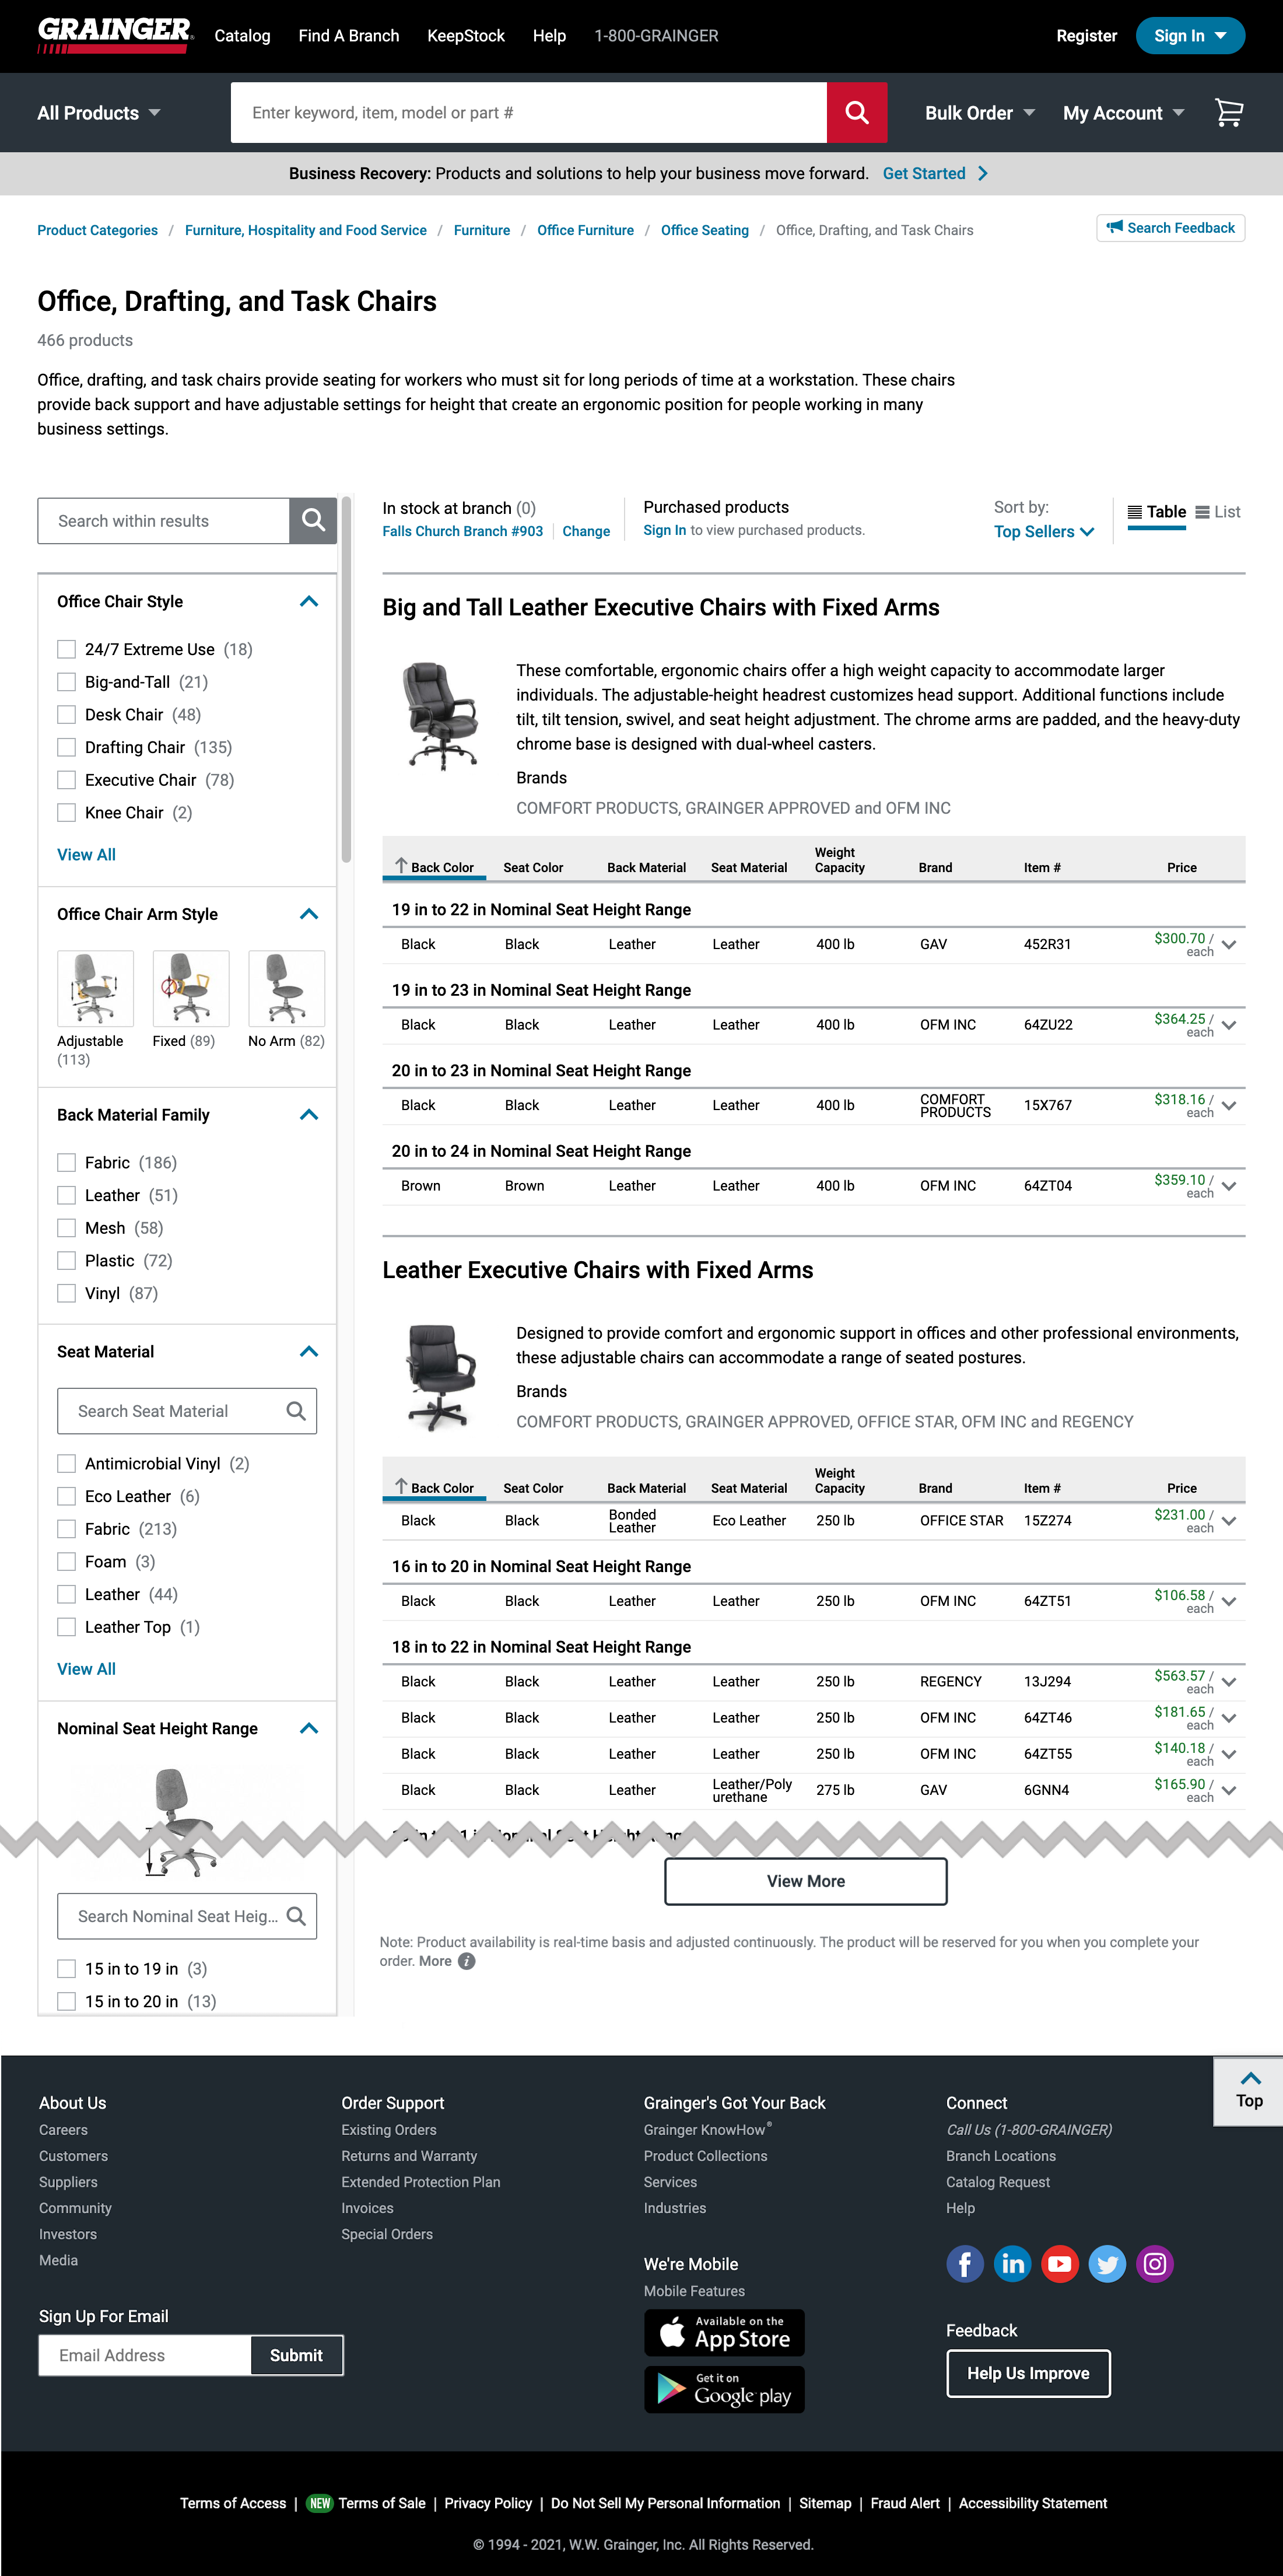The height and width of the screenshot is (2576, 1283).
Task: Select the Fixed arm style thumbnail
Action: pyautogui.click(x=190, y=988)
